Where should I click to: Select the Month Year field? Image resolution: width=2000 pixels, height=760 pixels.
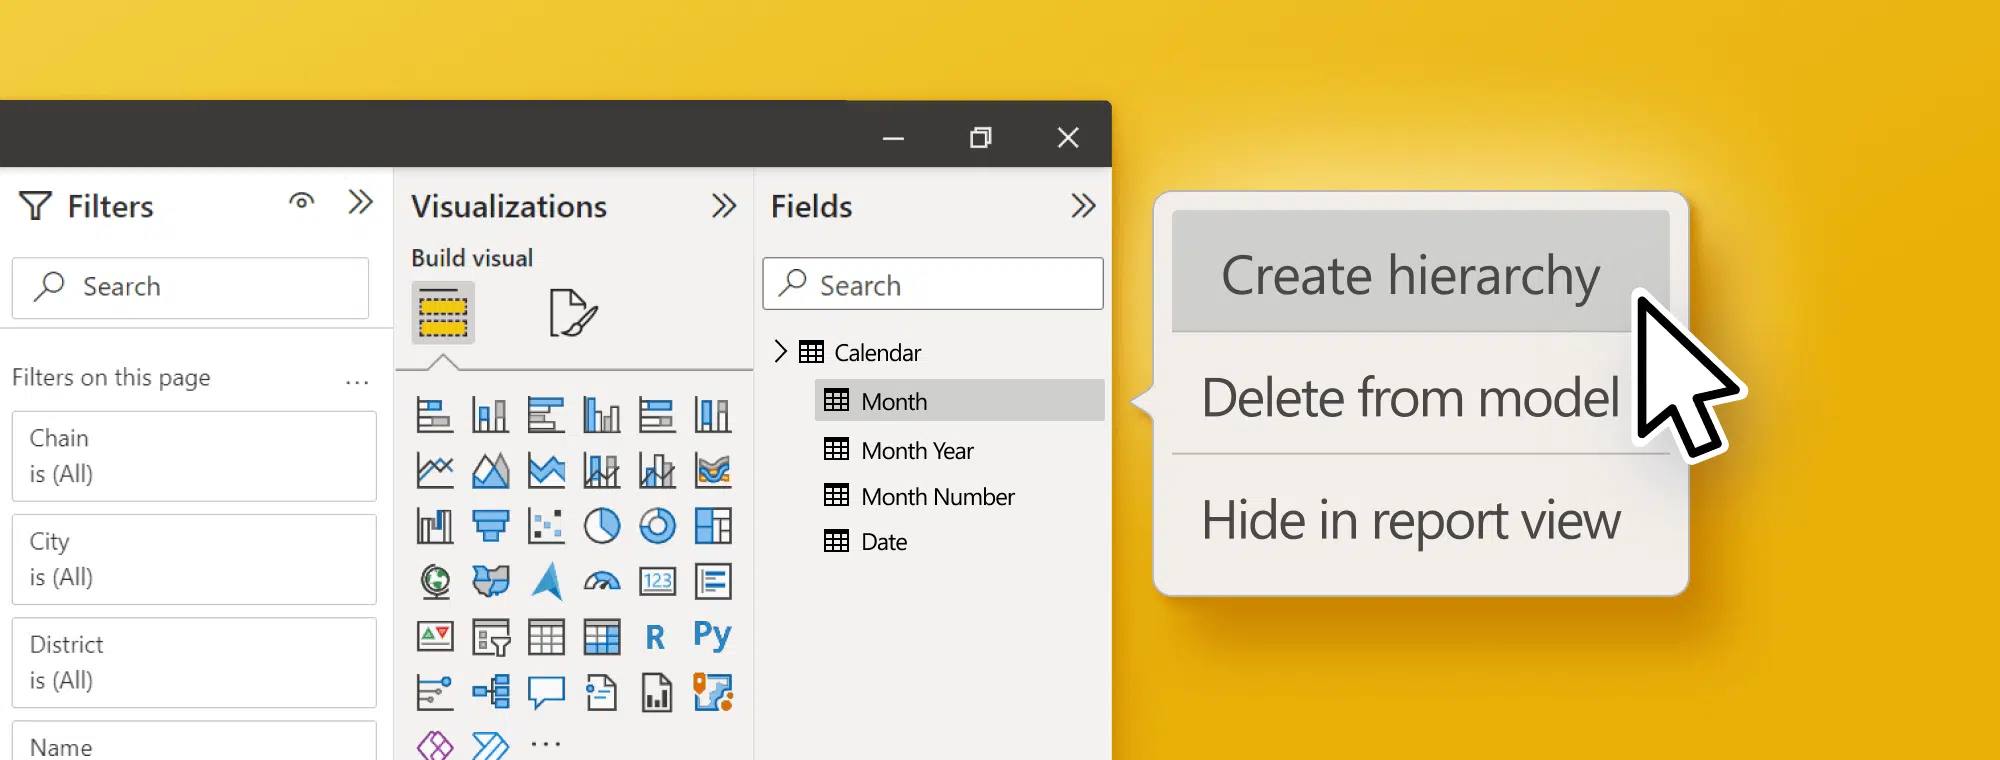[x=917, y=451]
